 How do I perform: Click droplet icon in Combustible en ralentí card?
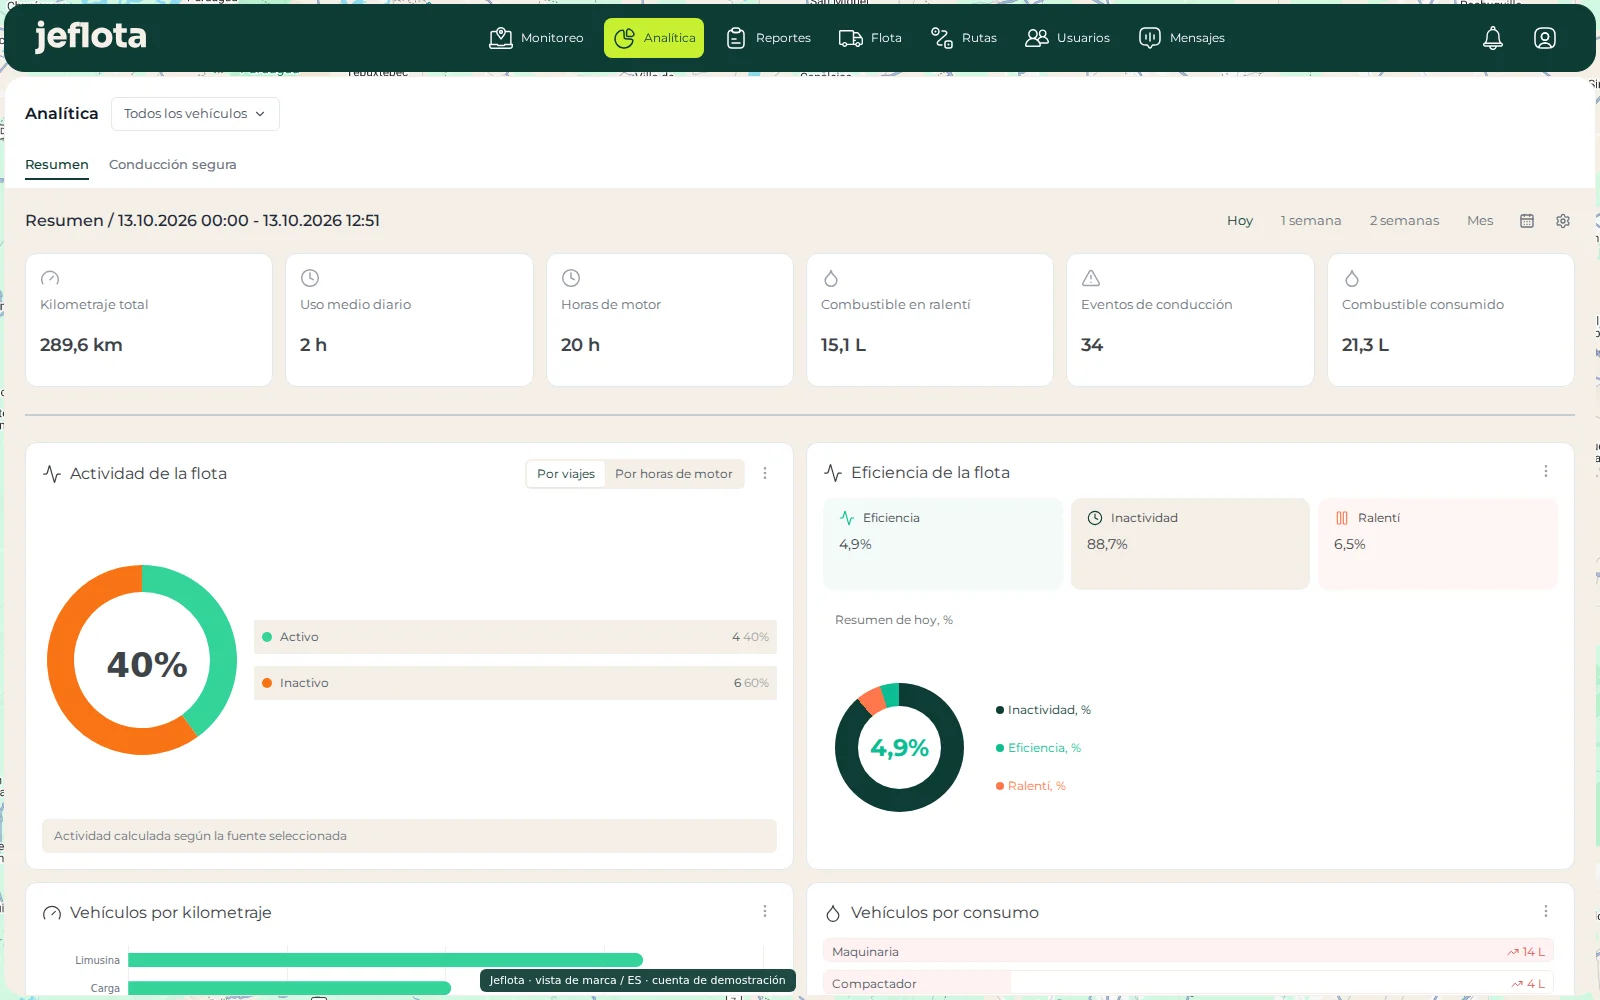click(x=831, y=278)
